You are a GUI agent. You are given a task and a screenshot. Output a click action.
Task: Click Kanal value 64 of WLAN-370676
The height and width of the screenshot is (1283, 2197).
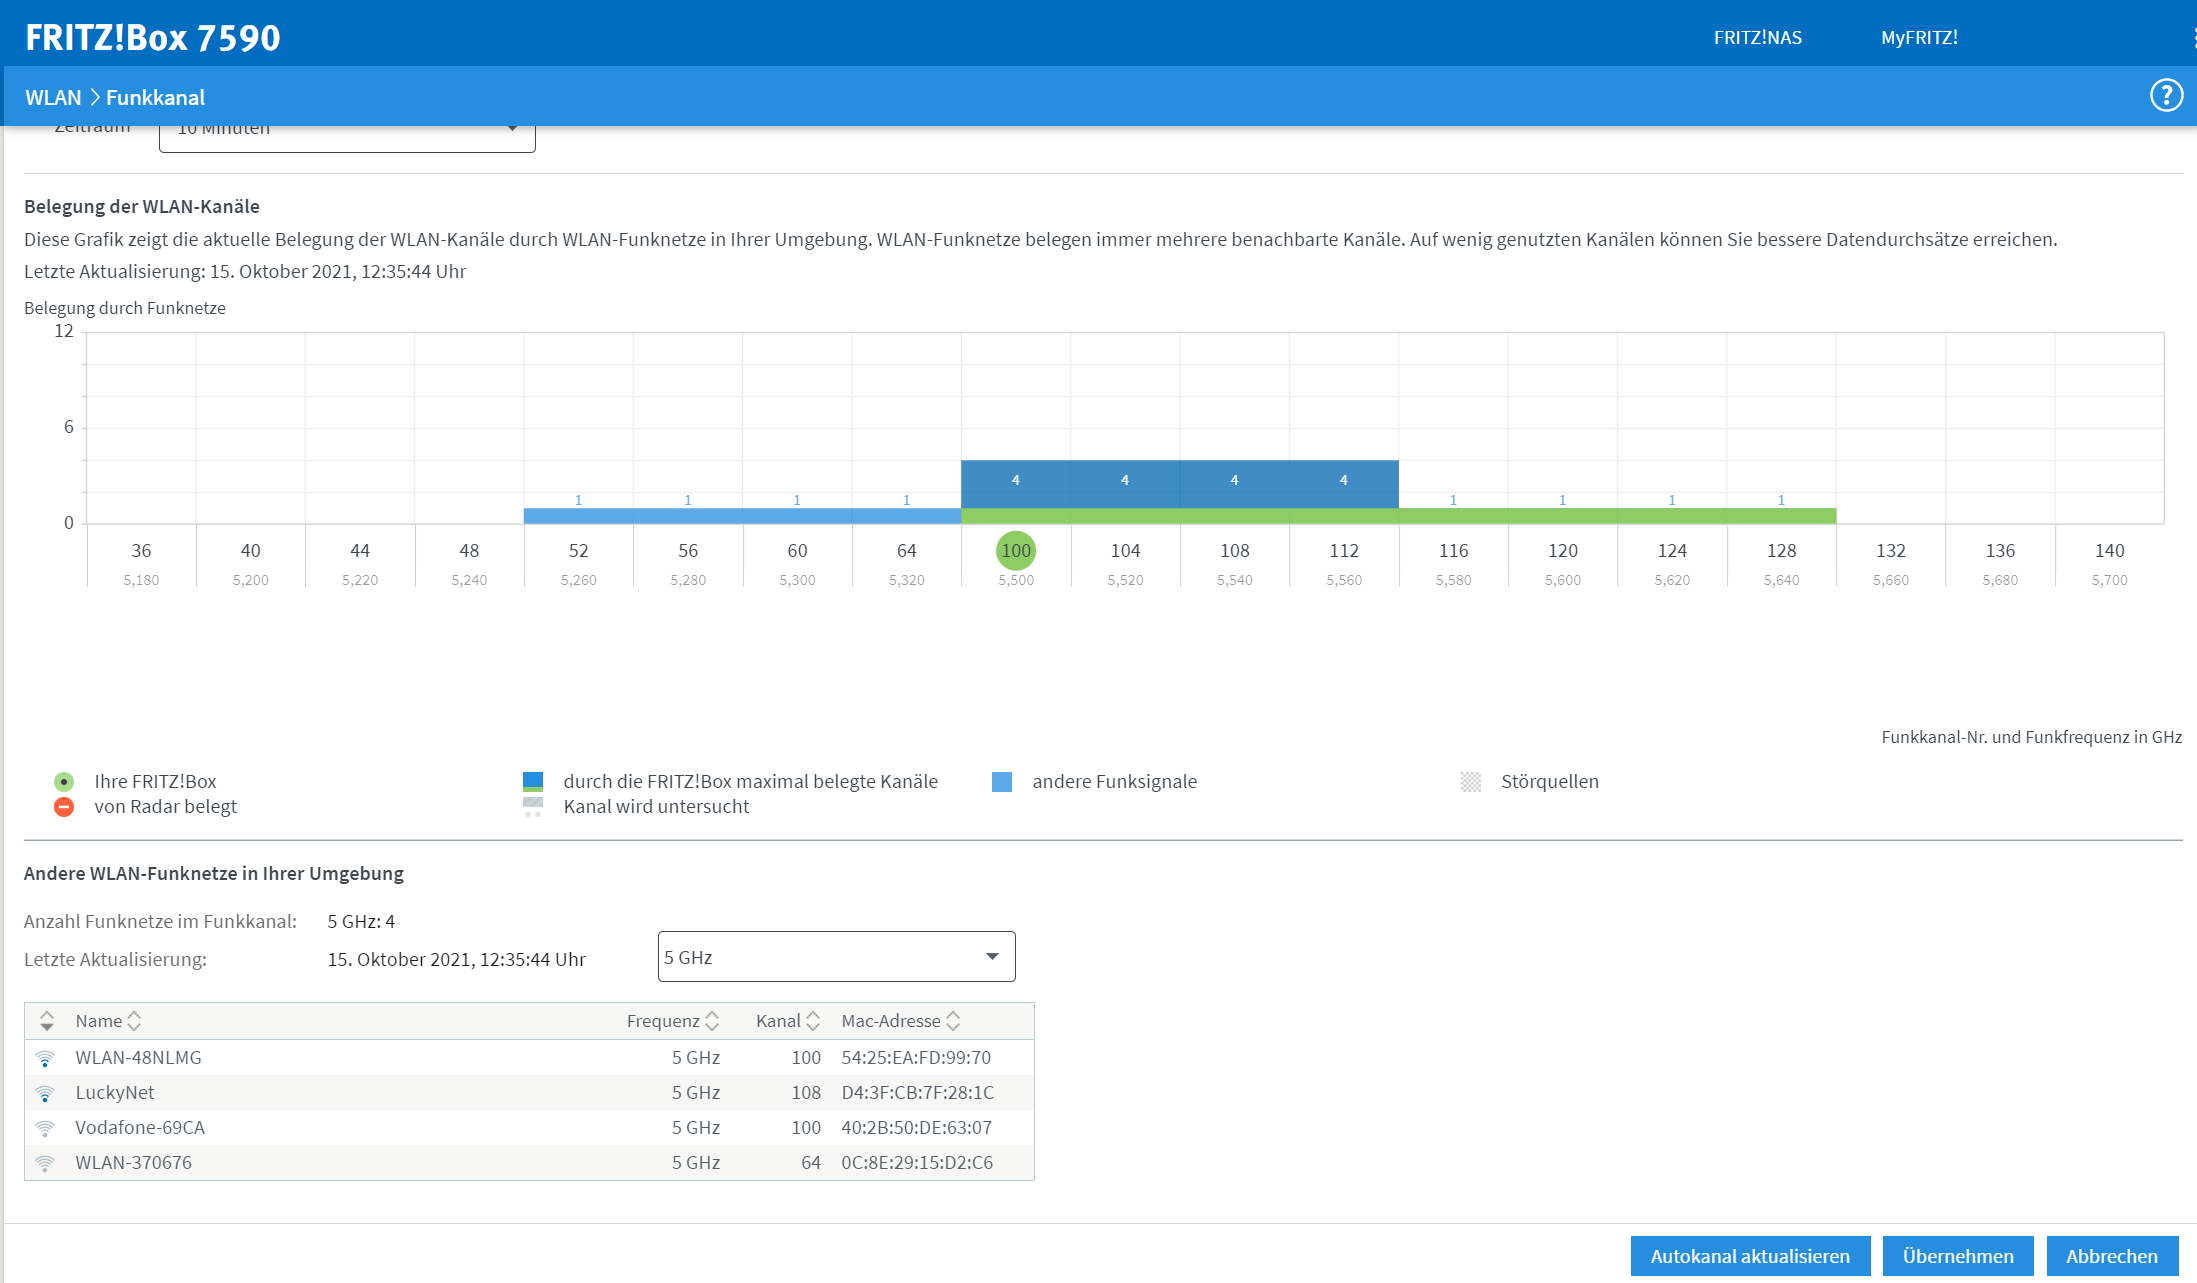coord(811,1163)
